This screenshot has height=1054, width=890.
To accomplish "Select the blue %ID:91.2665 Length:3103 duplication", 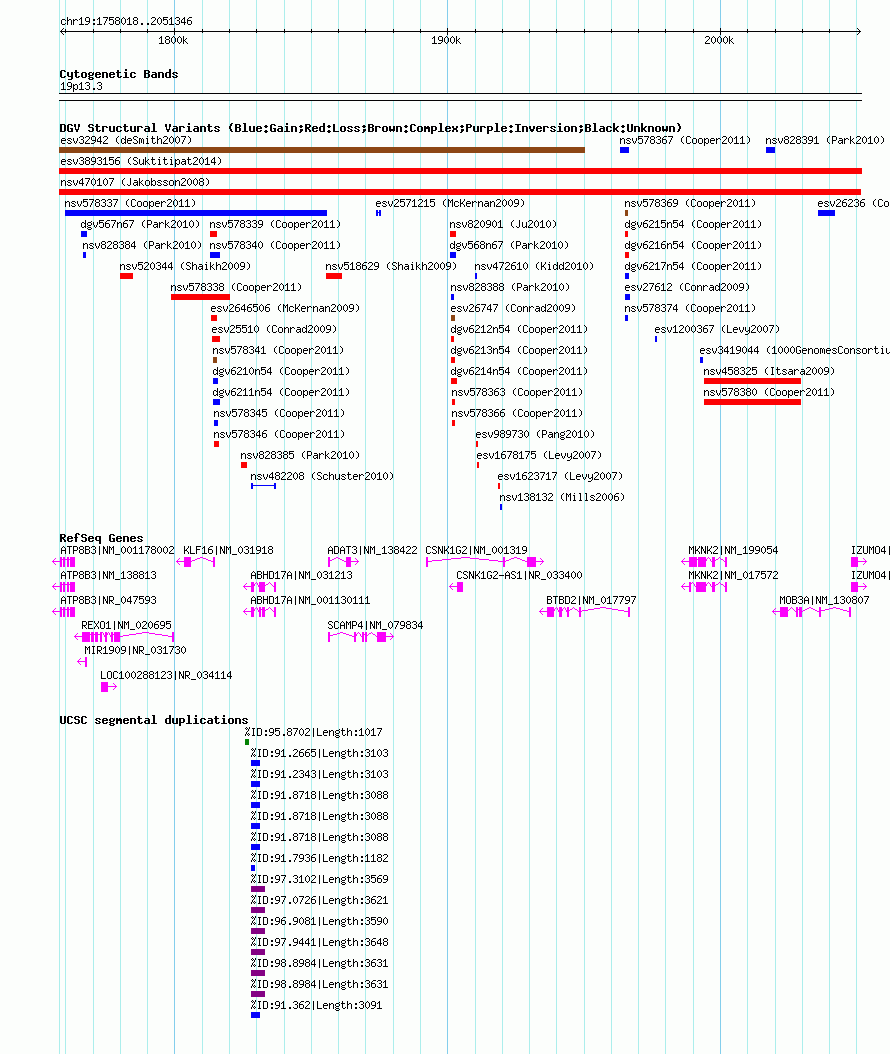I will click(x=255, y=763).
